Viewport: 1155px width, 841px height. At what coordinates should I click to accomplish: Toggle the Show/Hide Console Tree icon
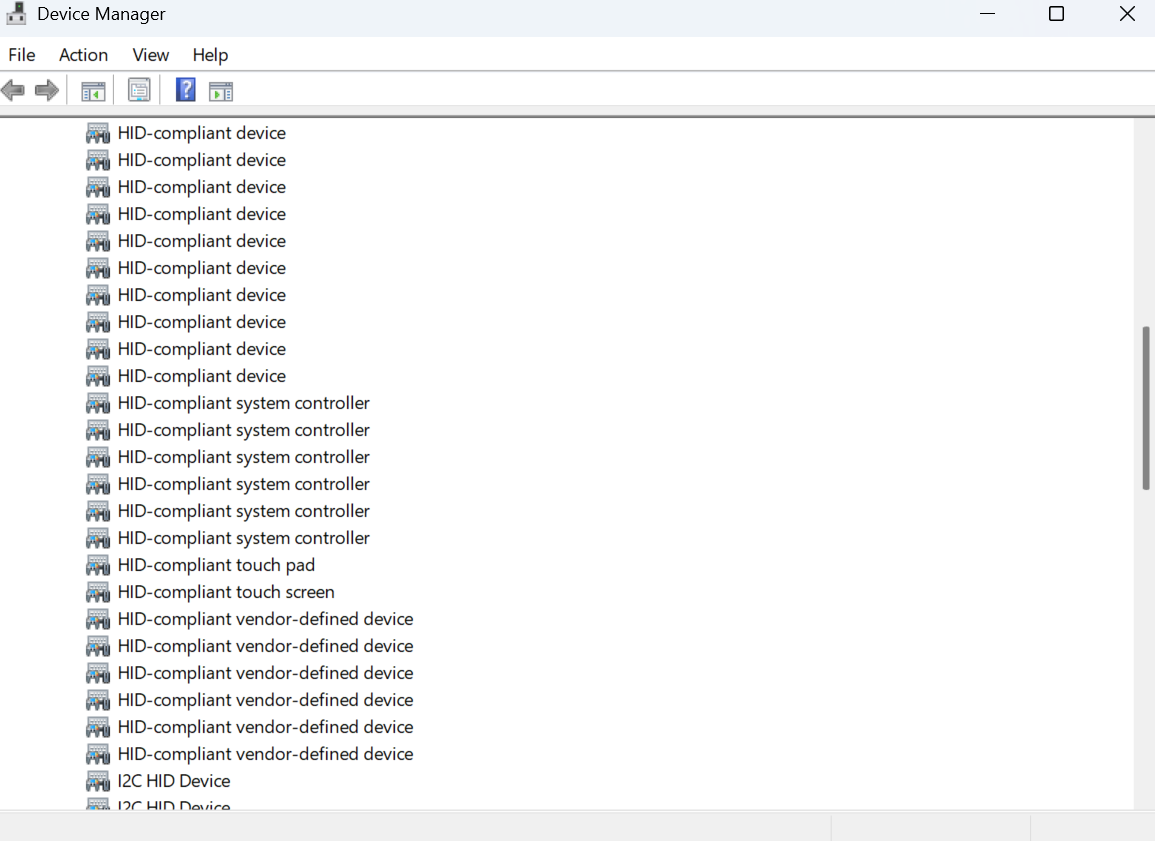(x=93, y=91)
